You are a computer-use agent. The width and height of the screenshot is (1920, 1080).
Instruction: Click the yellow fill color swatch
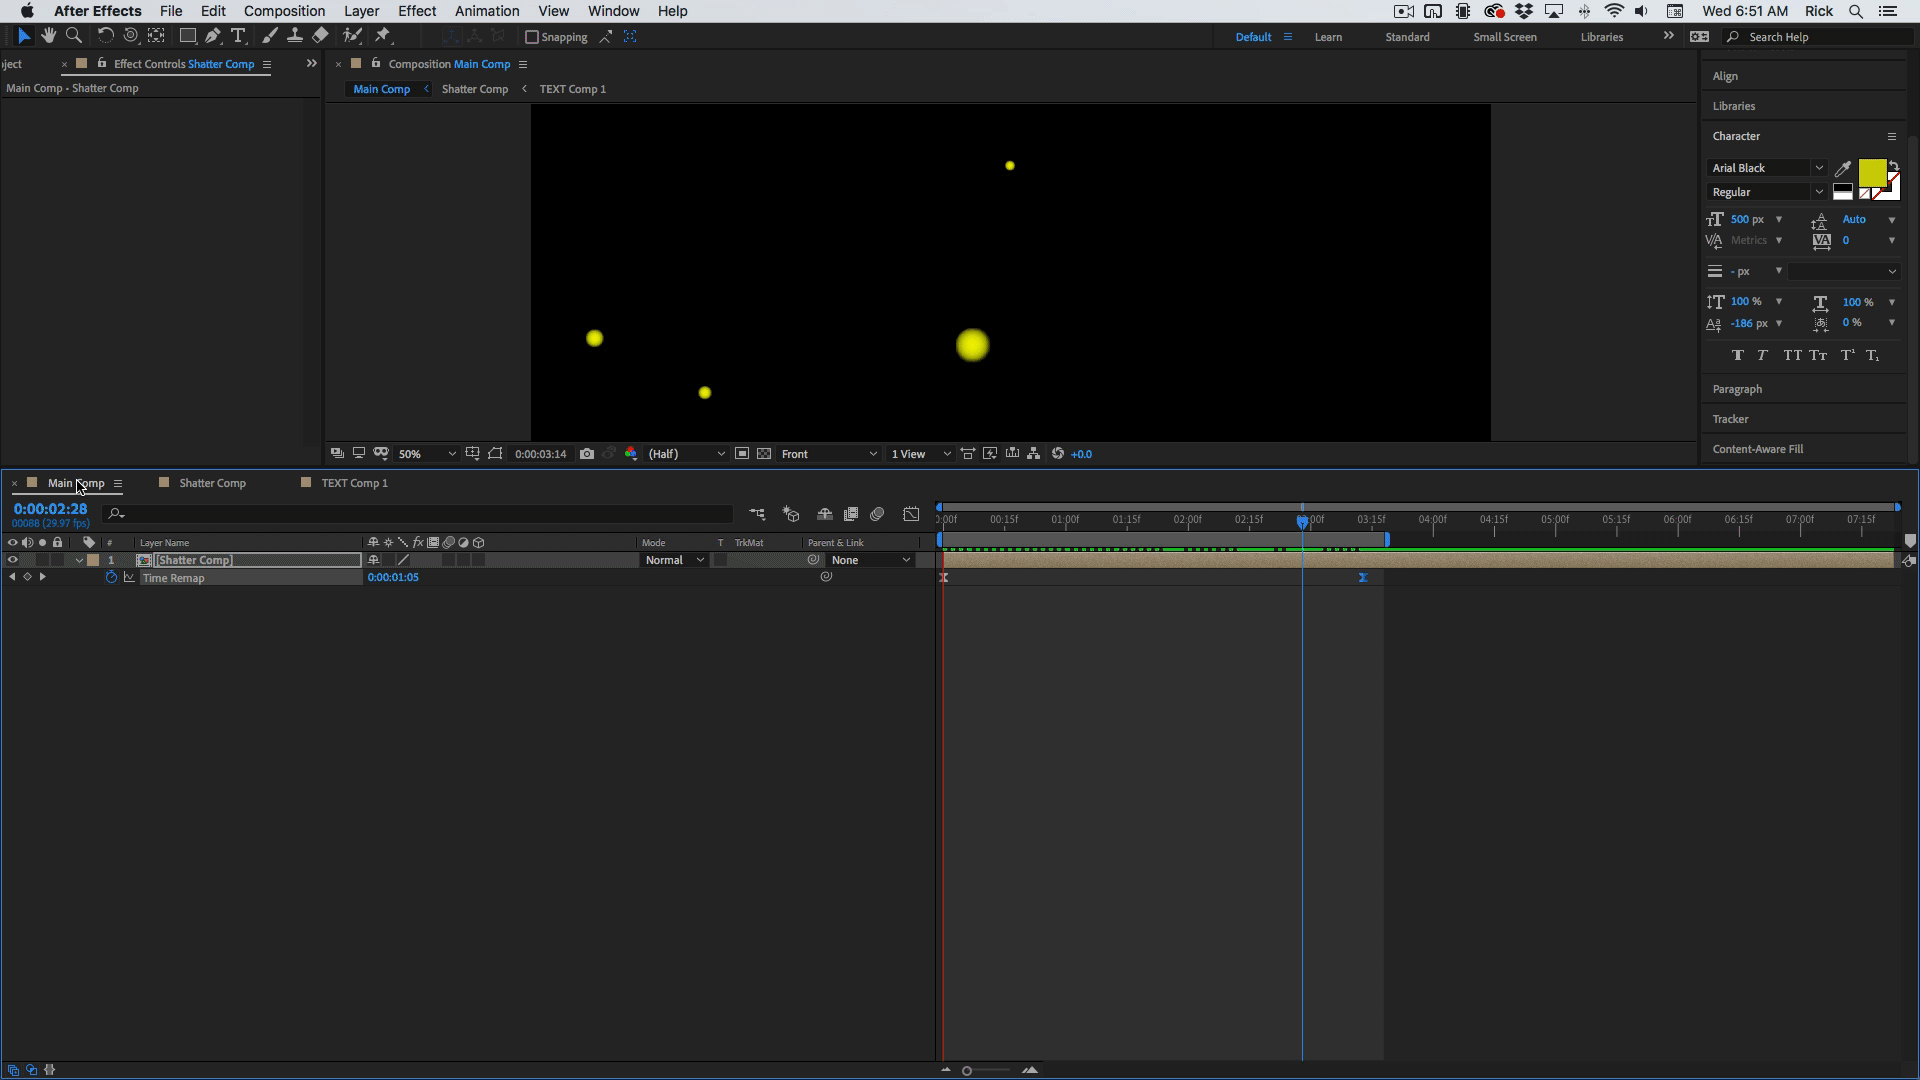click(1871, 173)
